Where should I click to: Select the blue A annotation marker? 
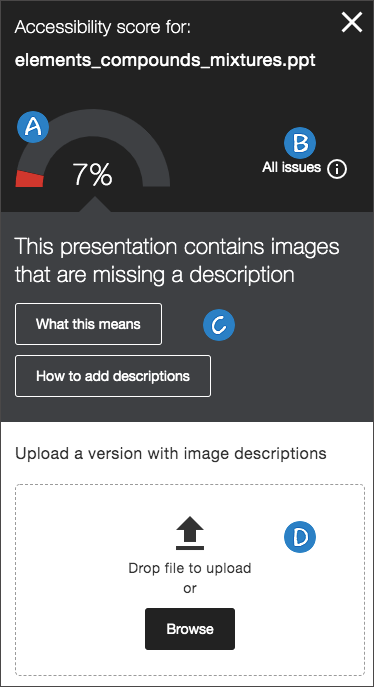(33, 127)
